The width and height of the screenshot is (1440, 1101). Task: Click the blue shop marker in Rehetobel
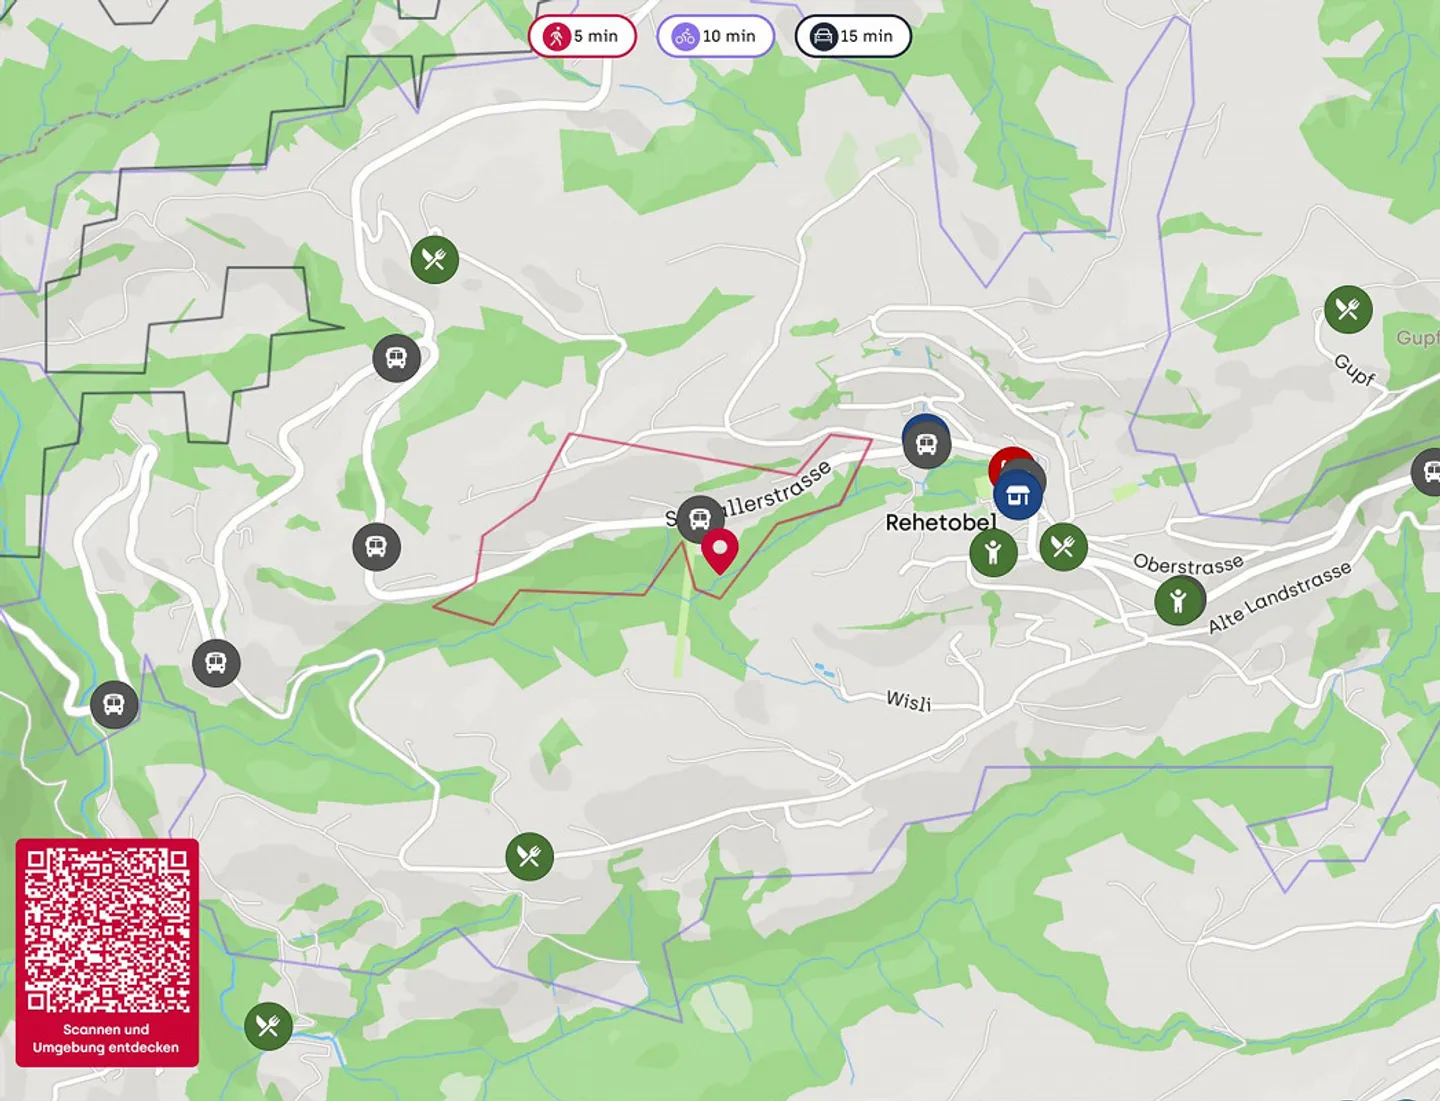(1018, 495)
